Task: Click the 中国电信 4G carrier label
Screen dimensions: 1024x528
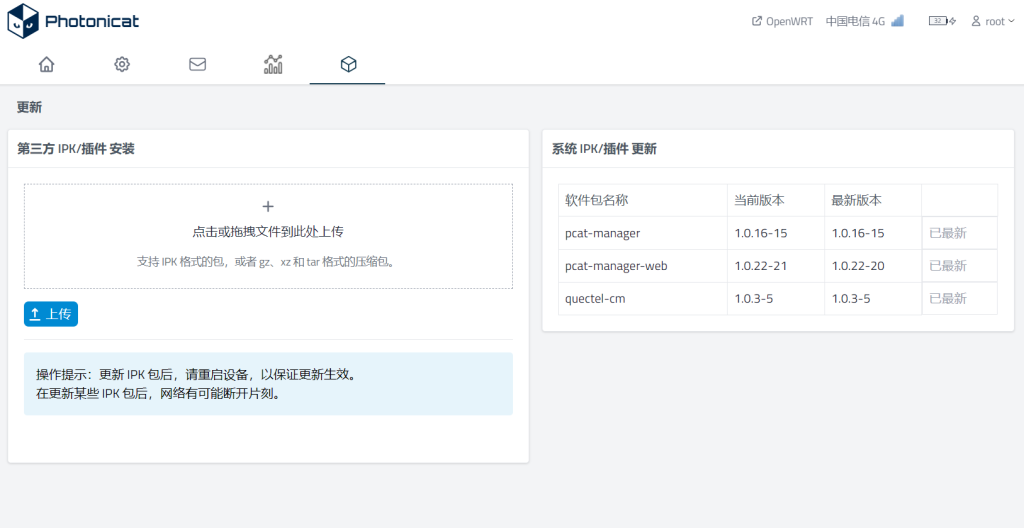Action: point(855,21)
